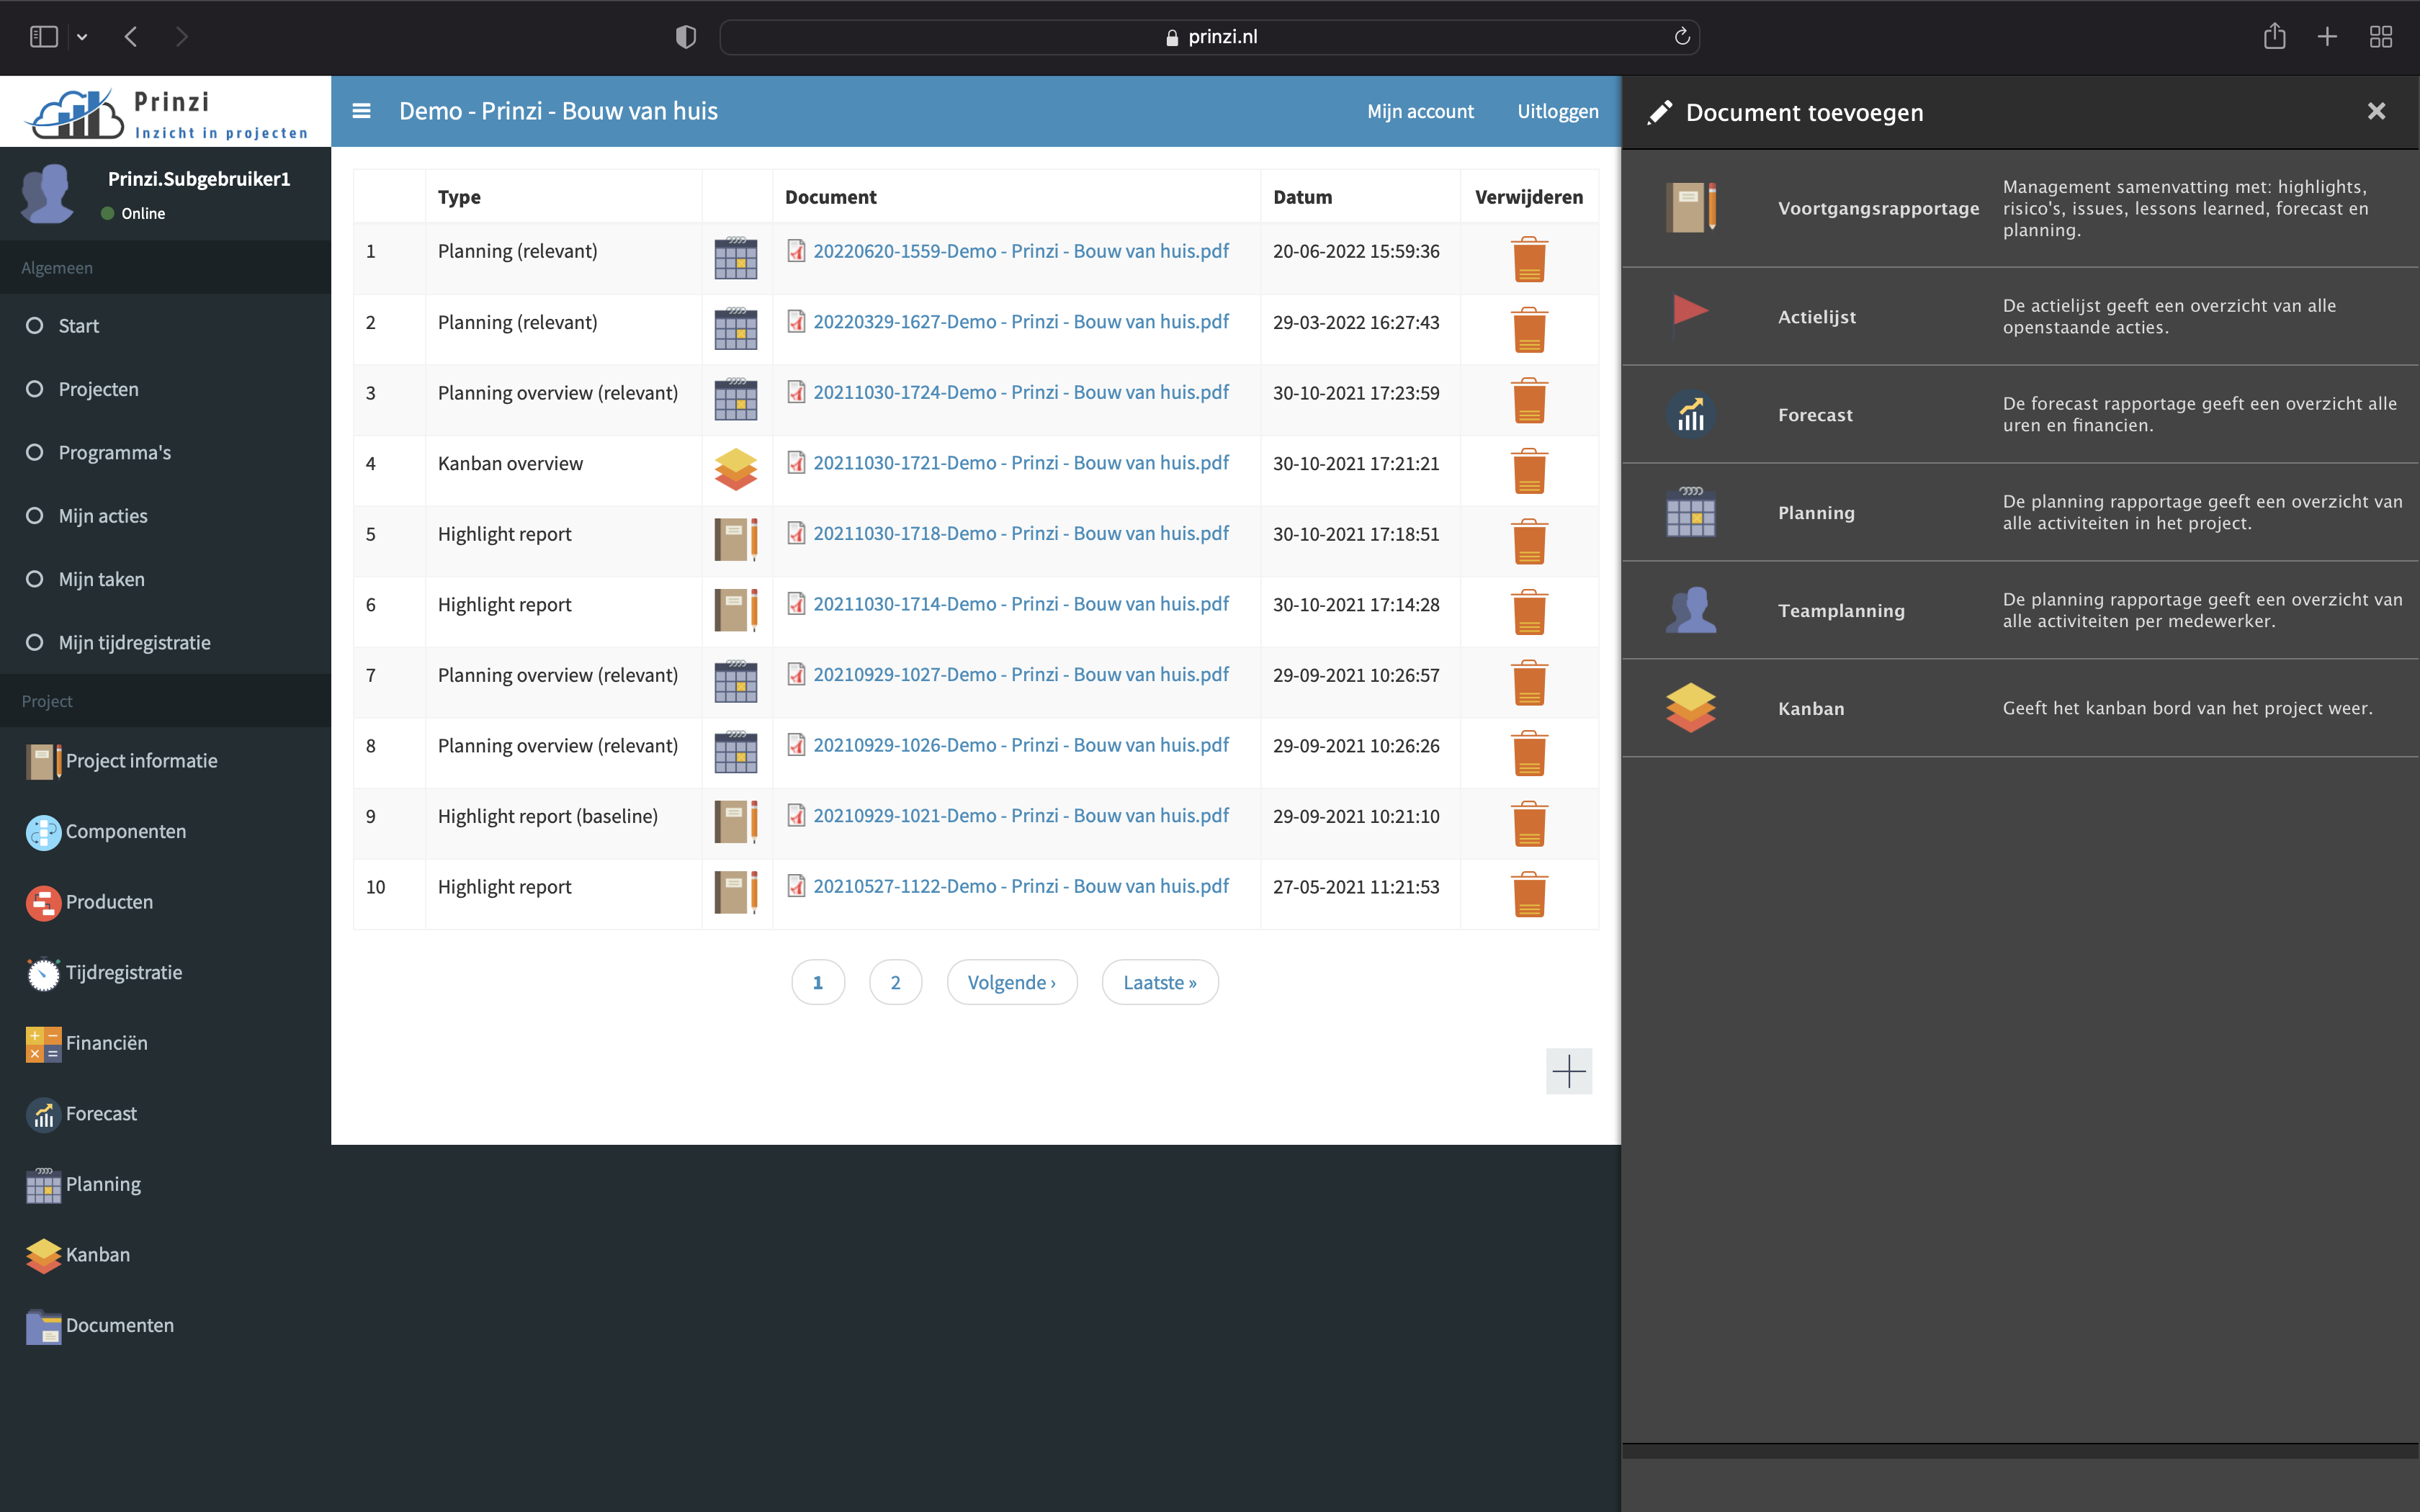Image resolution: width=2420 pixels, height=1512 pixels.
Task: Click the Documenten folder icon in sidebar
Action: tap(43, 1326)
